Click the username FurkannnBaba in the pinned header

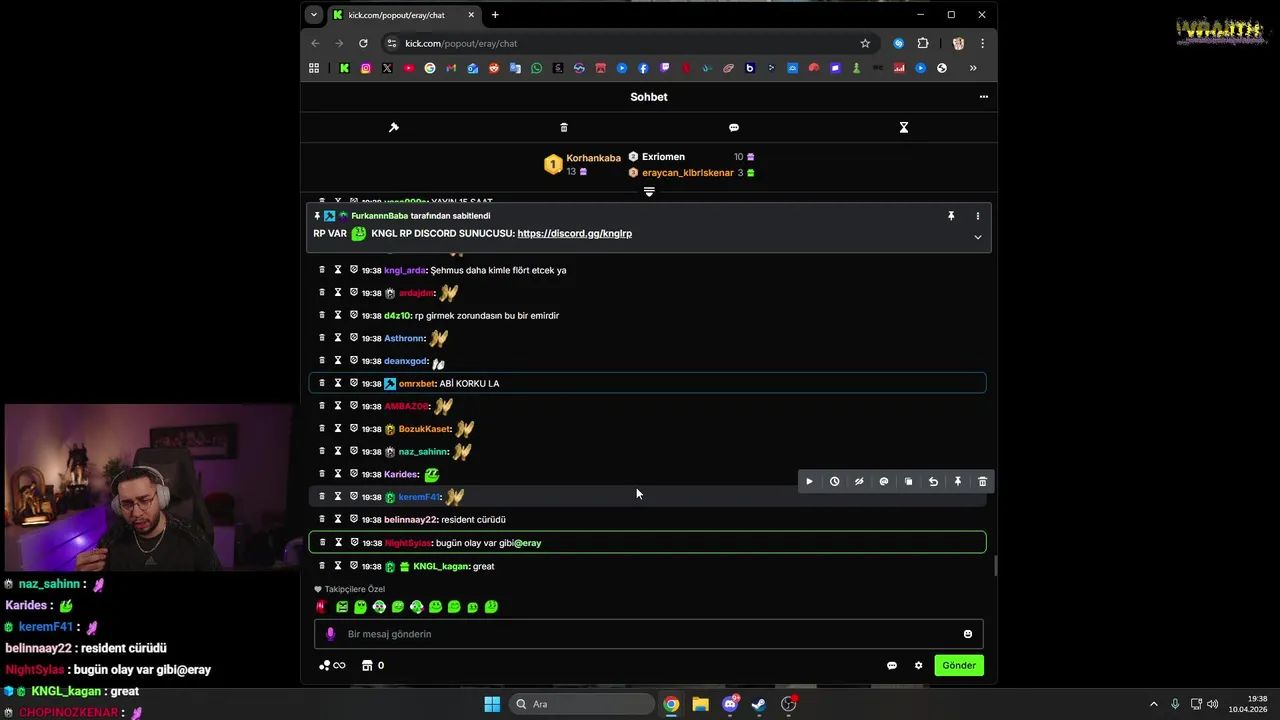coord(379,216)
